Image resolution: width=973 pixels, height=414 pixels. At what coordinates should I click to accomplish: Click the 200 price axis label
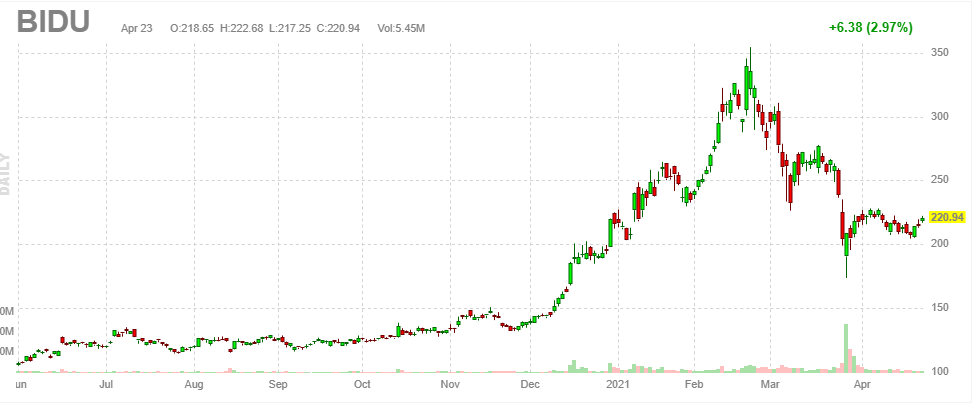tap(939, 244)
